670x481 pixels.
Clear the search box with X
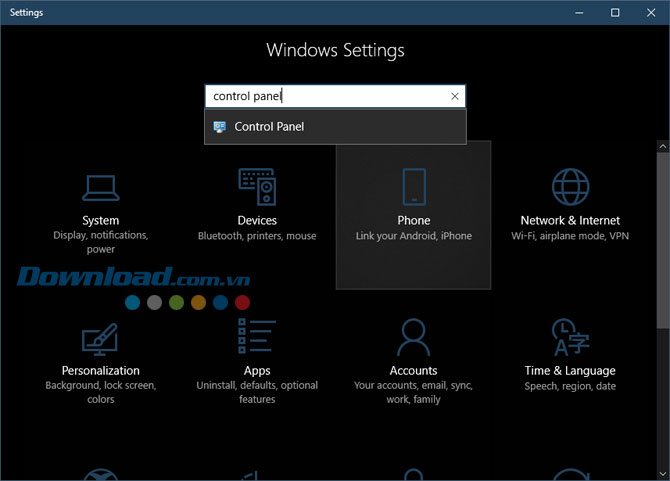coord(455,97)
